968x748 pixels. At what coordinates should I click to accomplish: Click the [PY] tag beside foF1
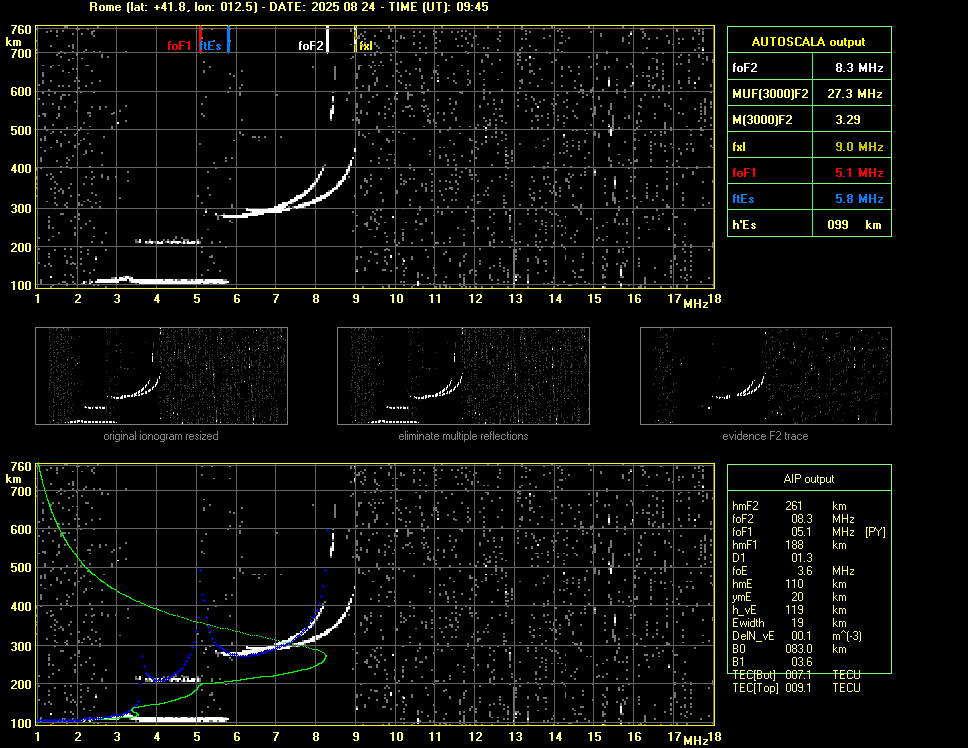coord(875,532)
